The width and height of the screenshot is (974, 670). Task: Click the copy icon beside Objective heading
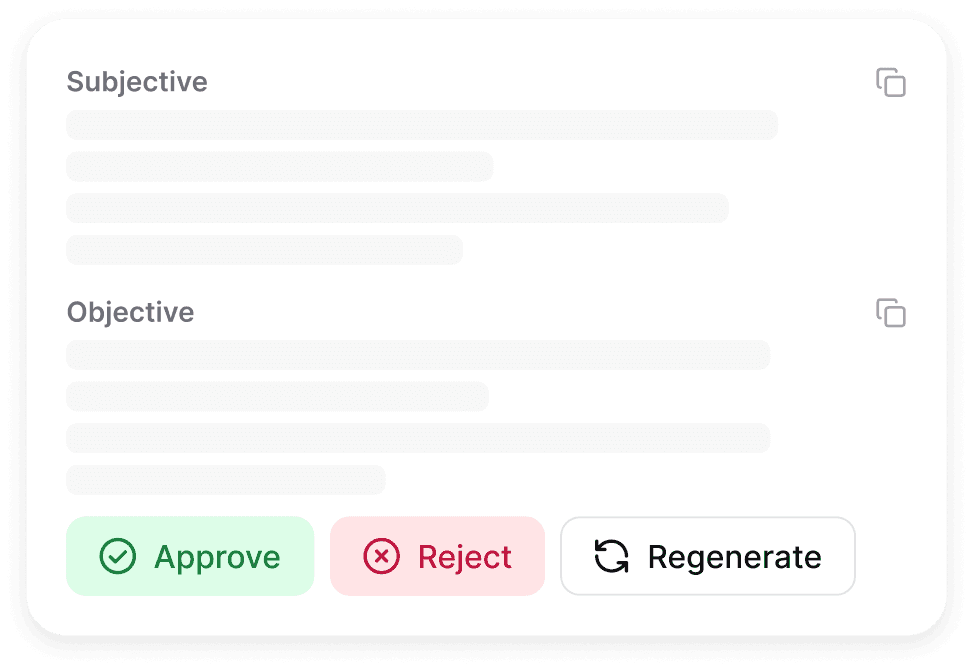pos(890,313)
